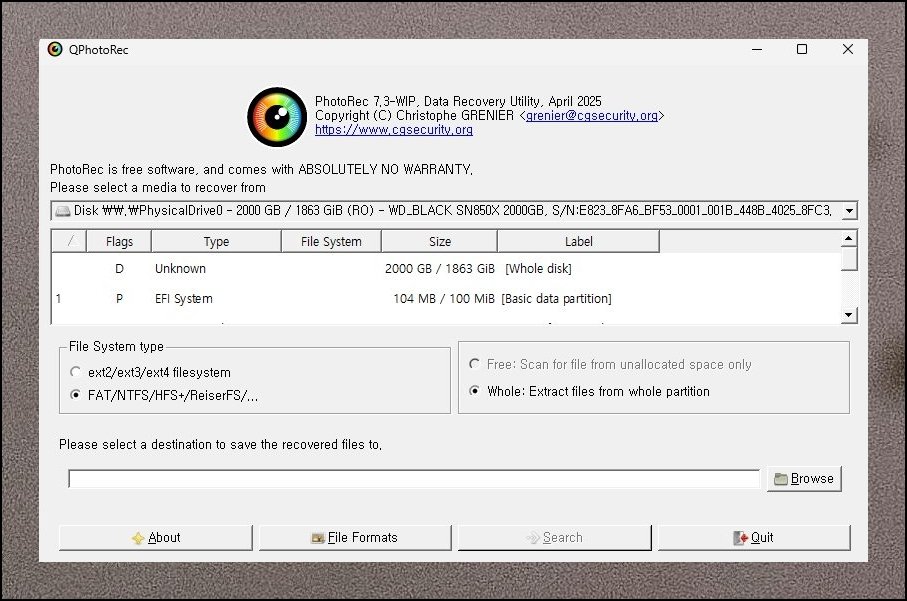
Task: Open the About dialog
Action: click(156, 537)
